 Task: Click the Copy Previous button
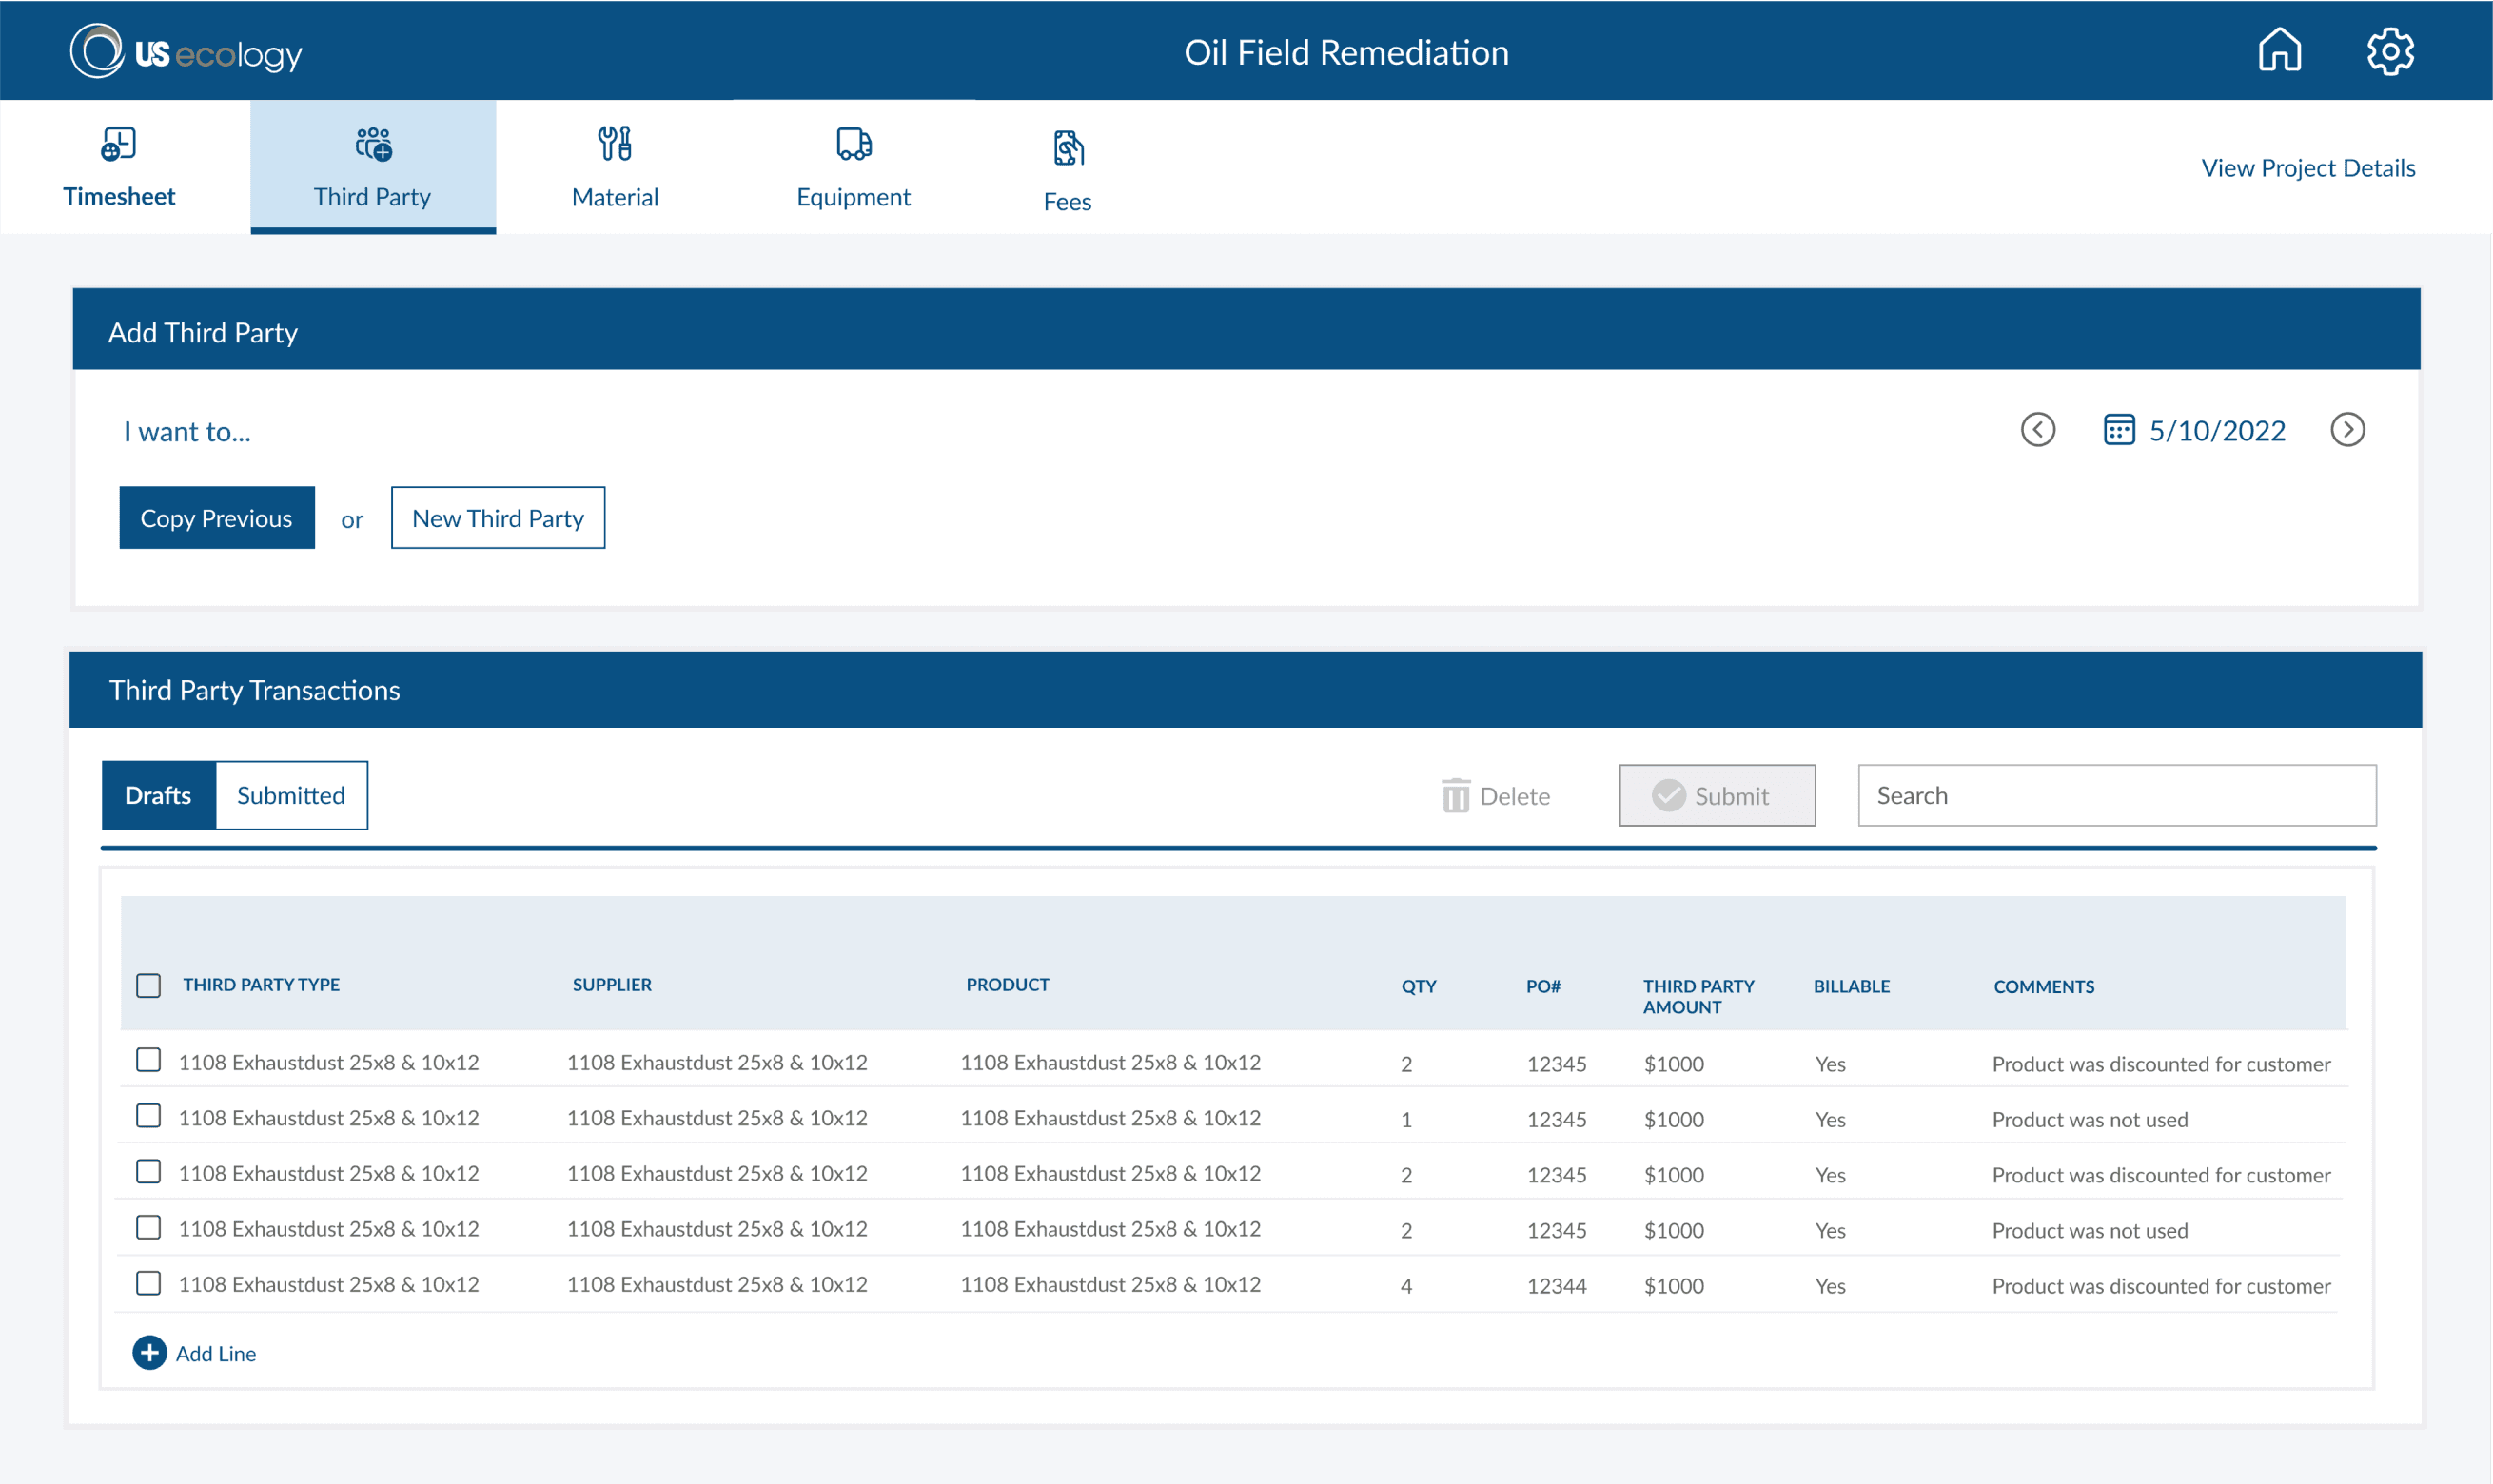(x=216, y=518)
